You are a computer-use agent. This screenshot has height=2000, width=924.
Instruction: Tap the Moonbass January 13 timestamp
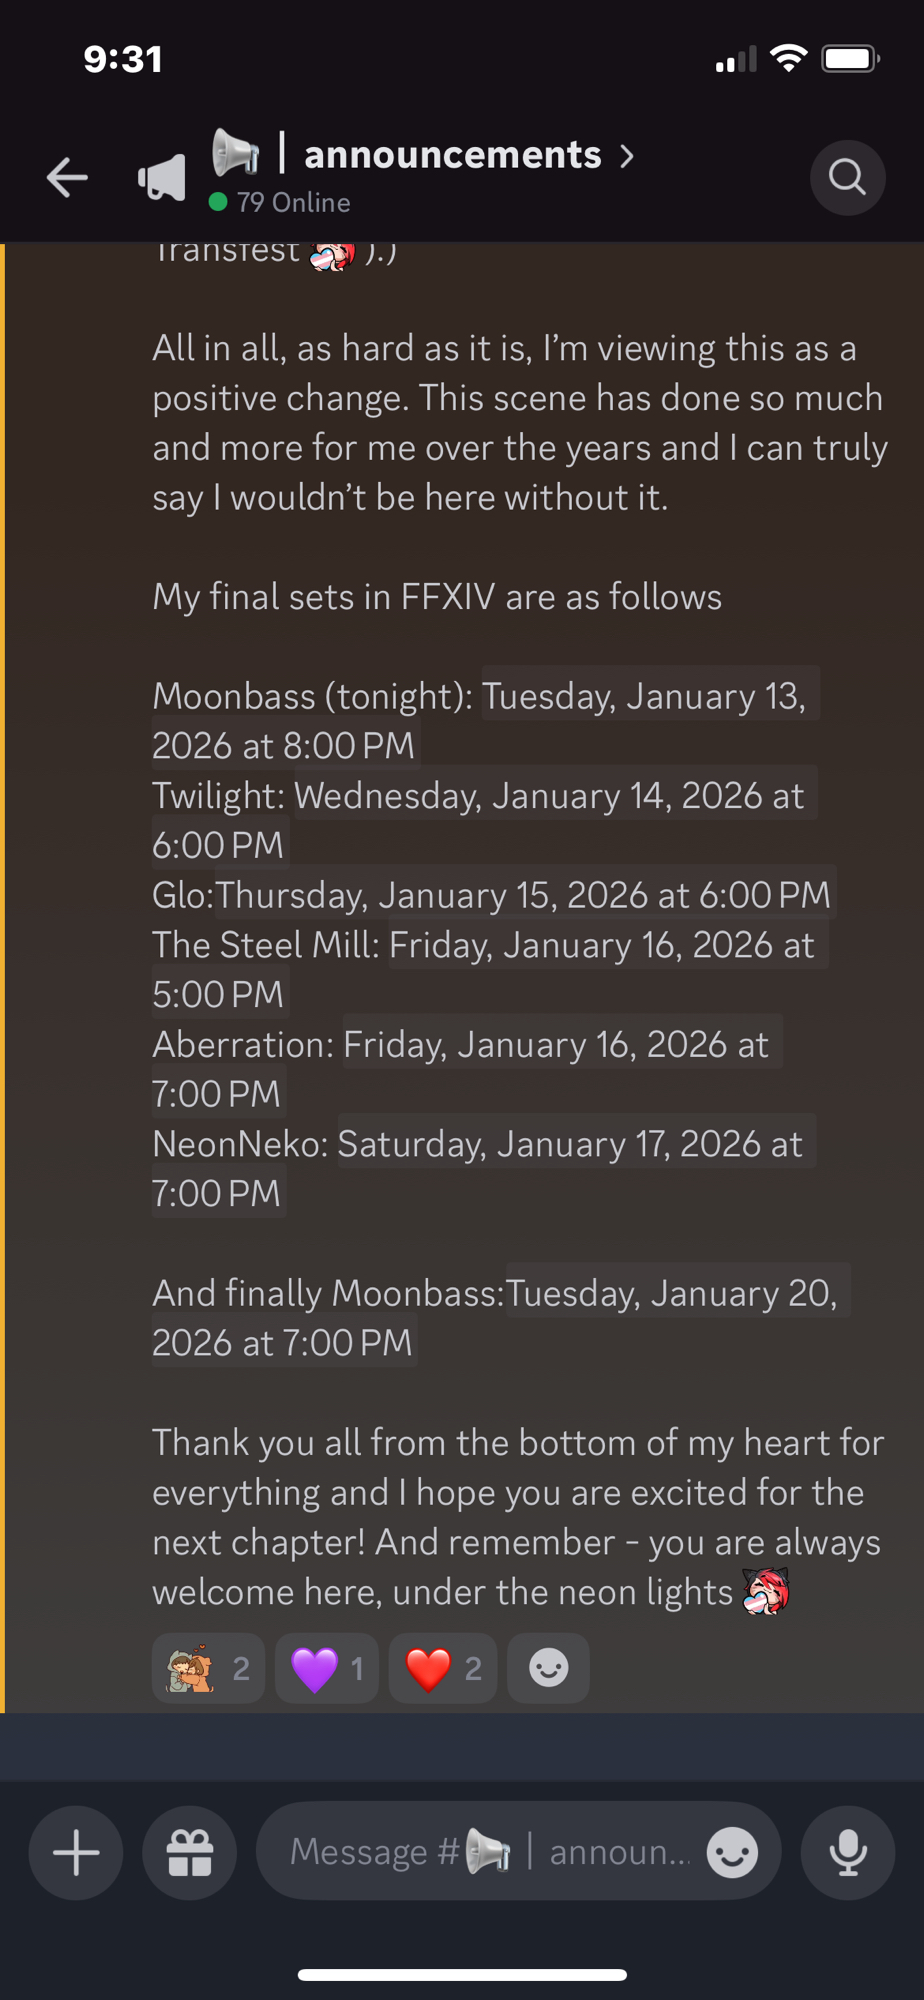click(x=644, y=696)
